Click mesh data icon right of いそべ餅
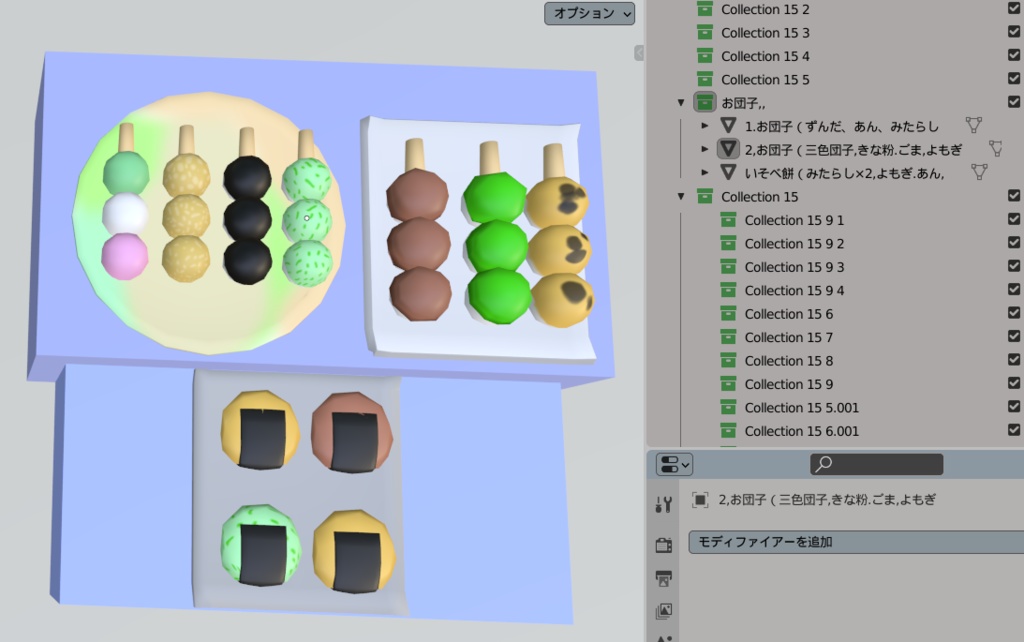 [x=980, y=172]
